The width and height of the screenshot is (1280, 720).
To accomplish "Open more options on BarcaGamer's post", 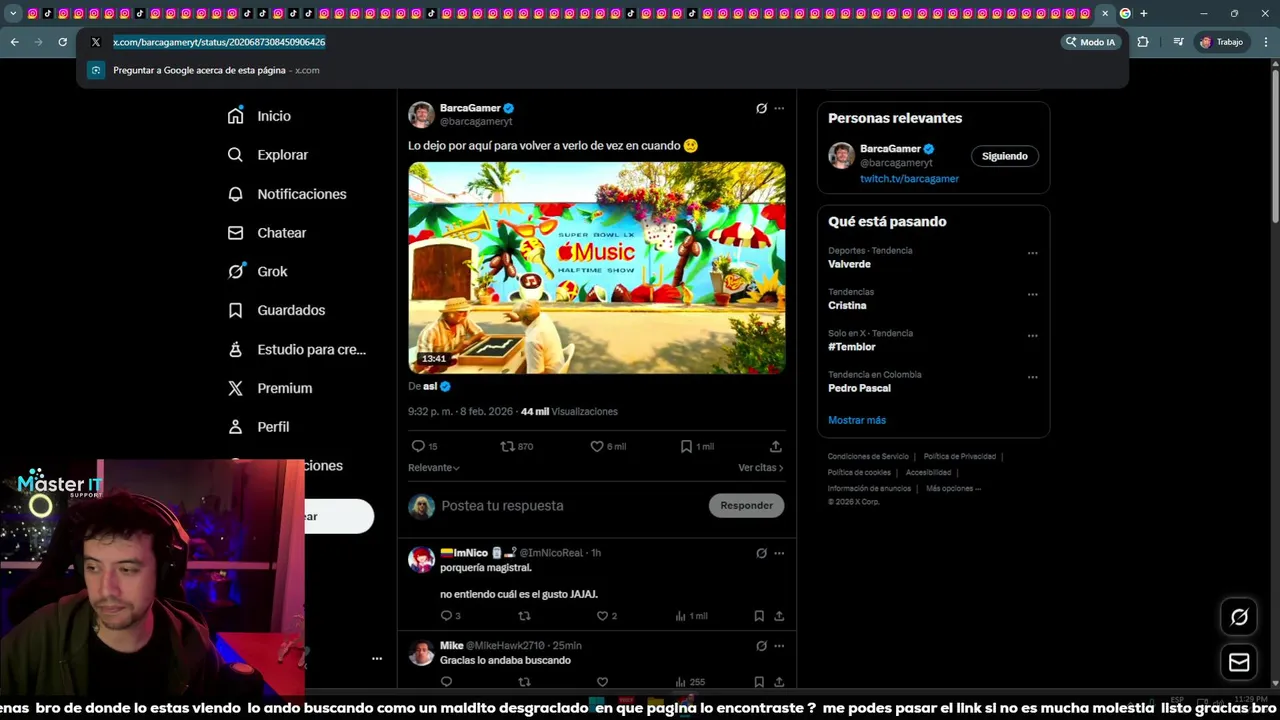I will [x=779, y=108].
